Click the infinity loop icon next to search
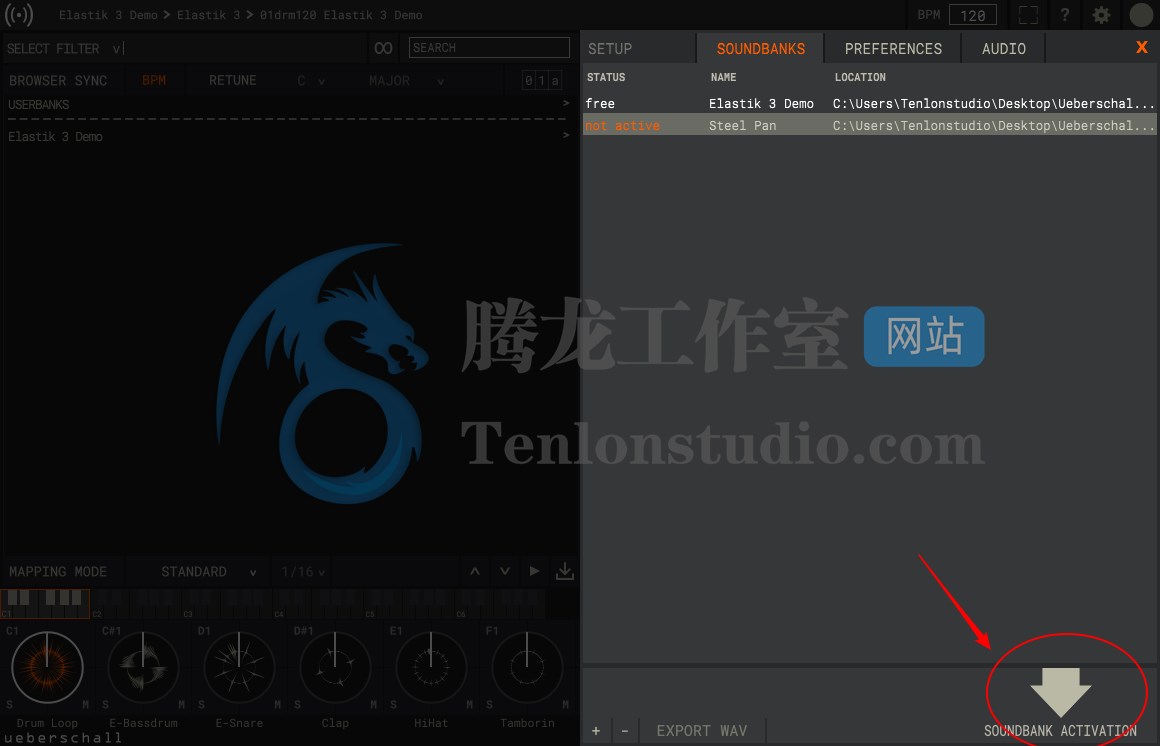The height and width of the screenshot is (746, 1160). 383,47
